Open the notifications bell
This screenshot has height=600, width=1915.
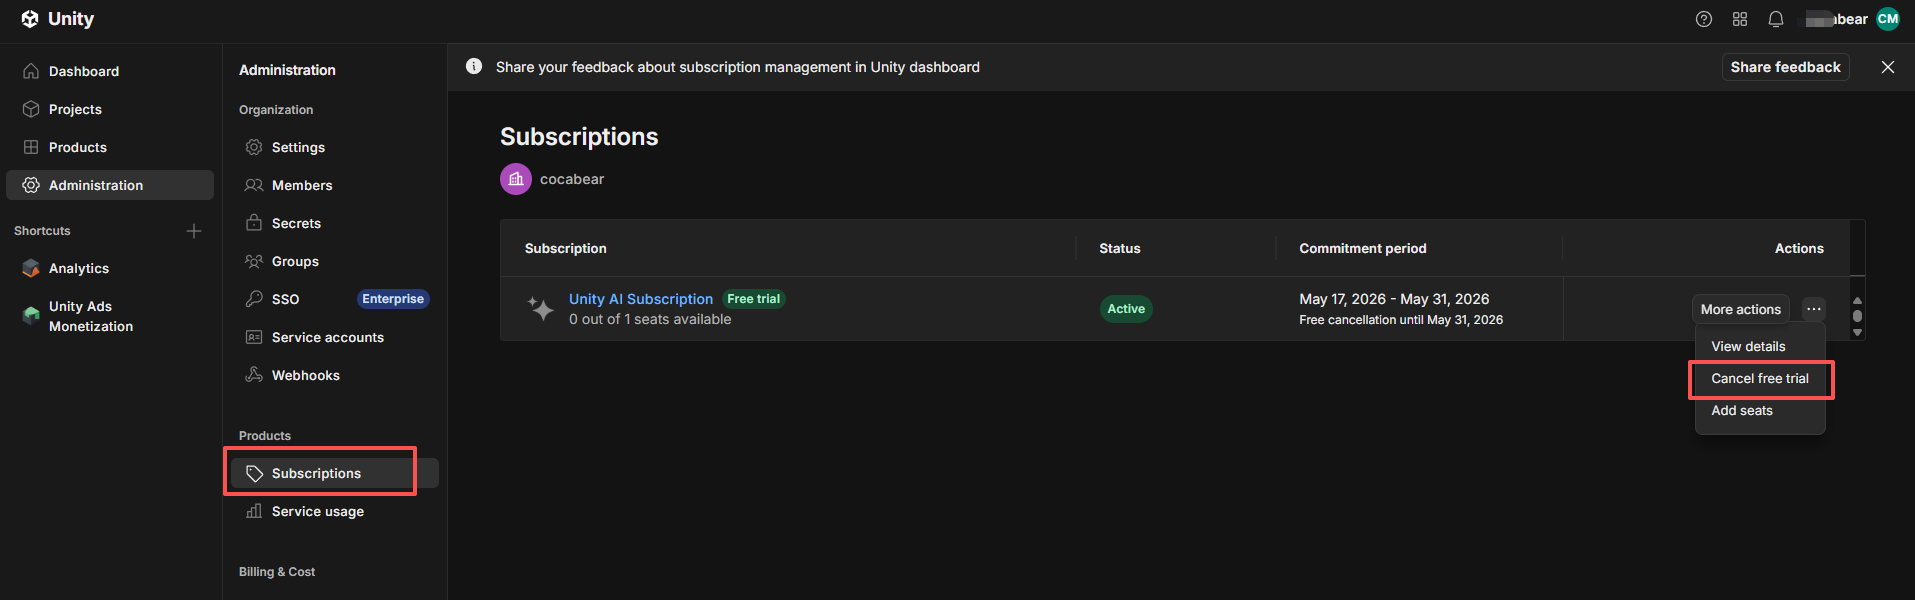click(x=1776, y=19)
